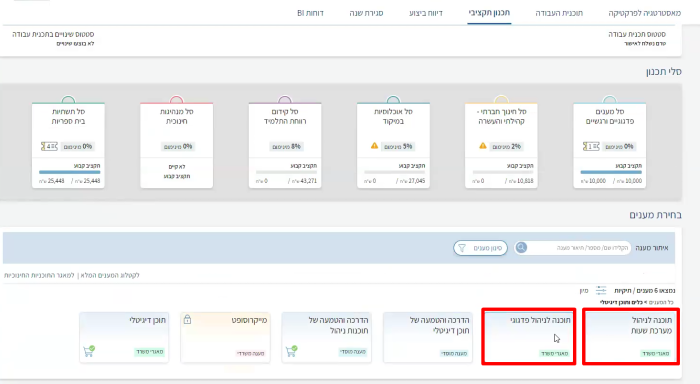Click circle marker above סל תשתיות בית ספריות
This screenshot has height=384, width=700.
(68, 100)
